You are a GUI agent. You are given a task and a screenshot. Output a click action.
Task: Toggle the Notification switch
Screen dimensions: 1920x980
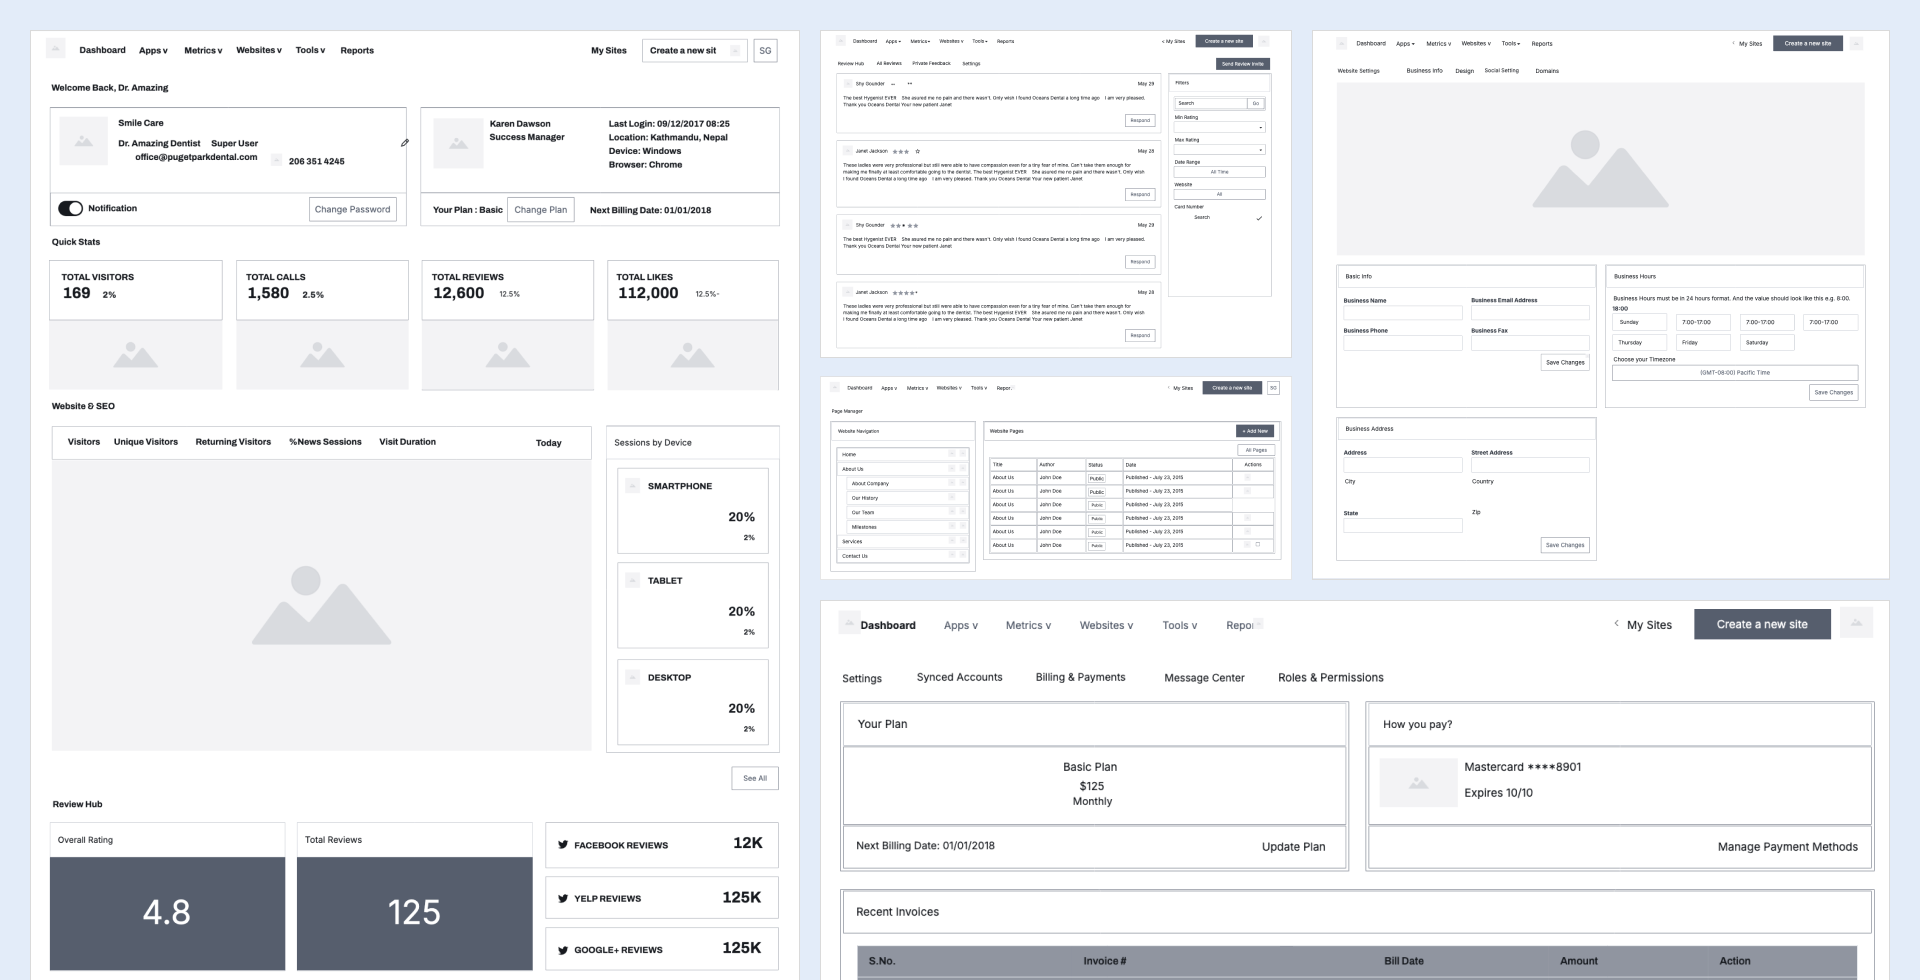coord(70,208)
